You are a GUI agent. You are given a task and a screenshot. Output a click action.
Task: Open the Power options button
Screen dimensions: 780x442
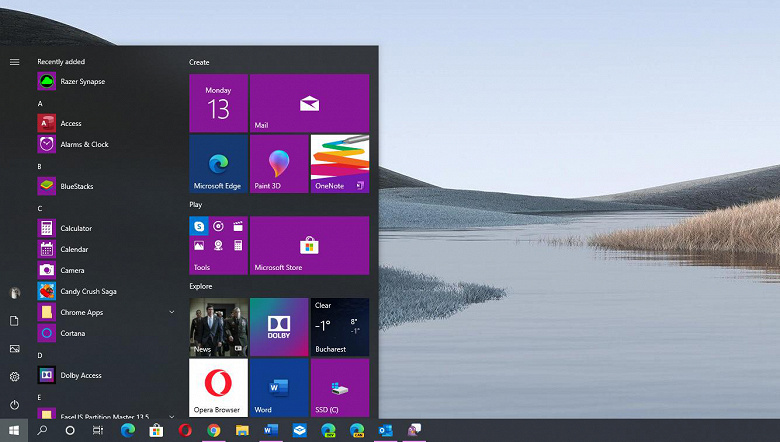tap(14, 405)
